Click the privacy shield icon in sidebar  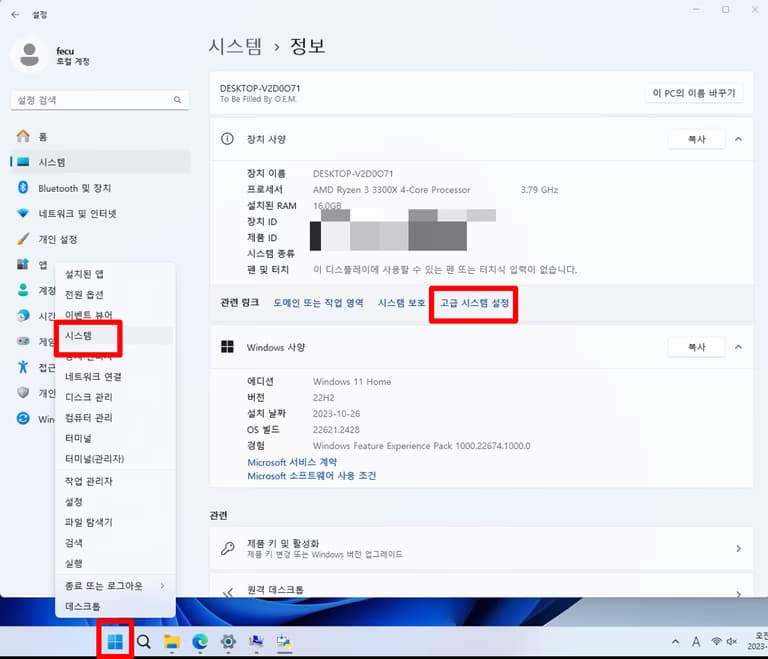point(23,392)
